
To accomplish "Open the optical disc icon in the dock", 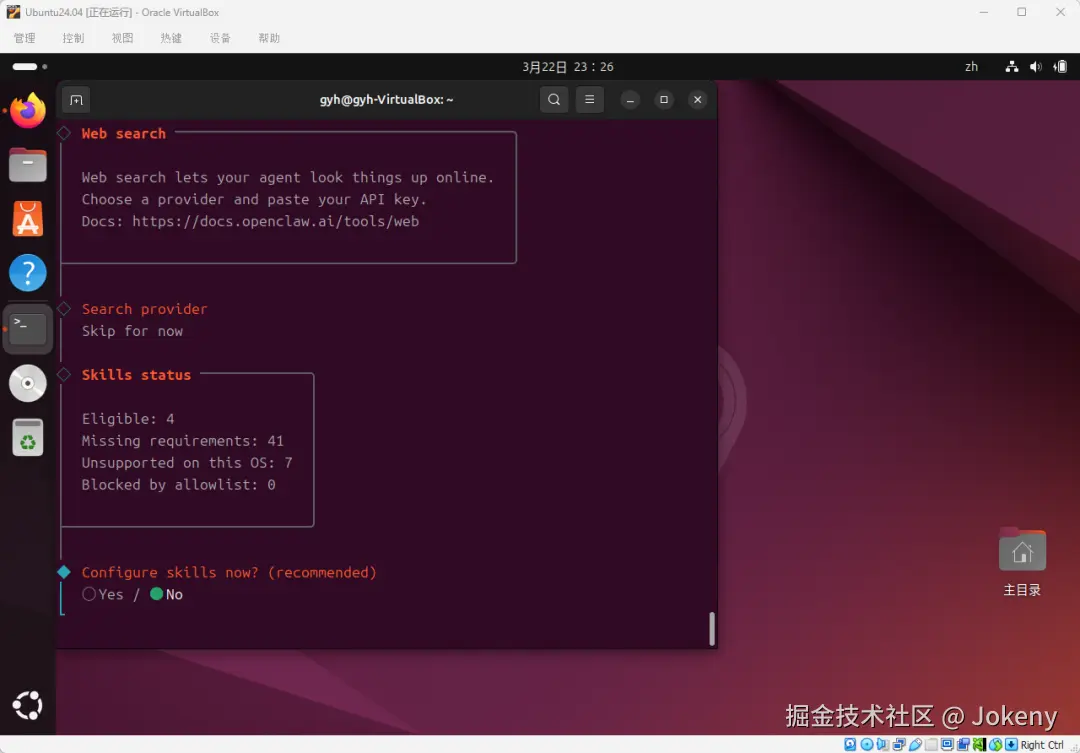I will coord(28,383).
